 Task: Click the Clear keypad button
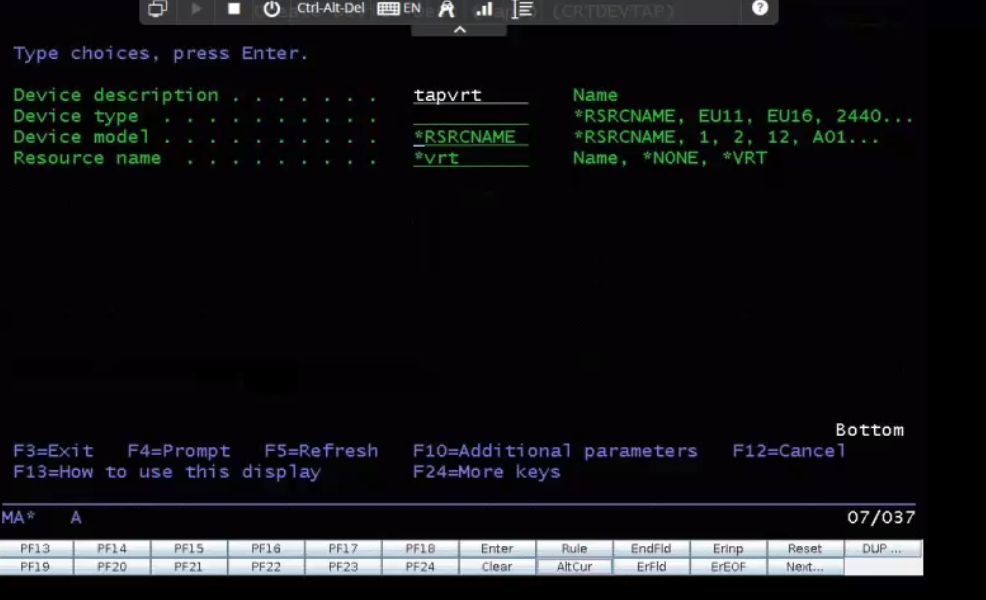point(497,567)
